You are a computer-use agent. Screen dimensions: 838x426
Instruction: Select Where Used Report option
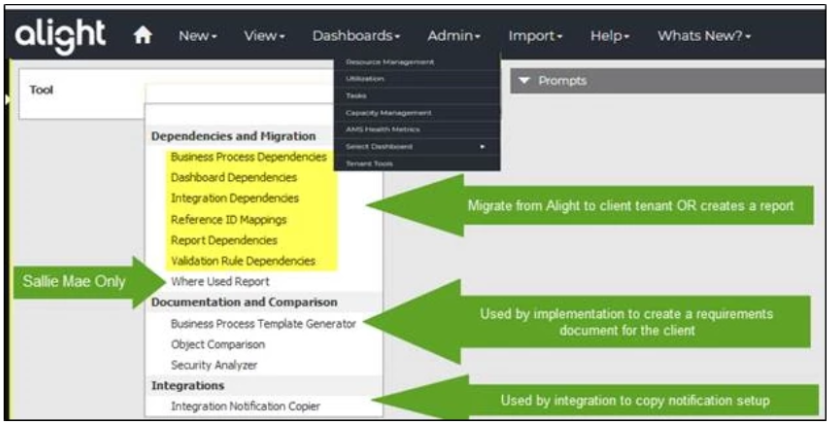pos(220,282)
